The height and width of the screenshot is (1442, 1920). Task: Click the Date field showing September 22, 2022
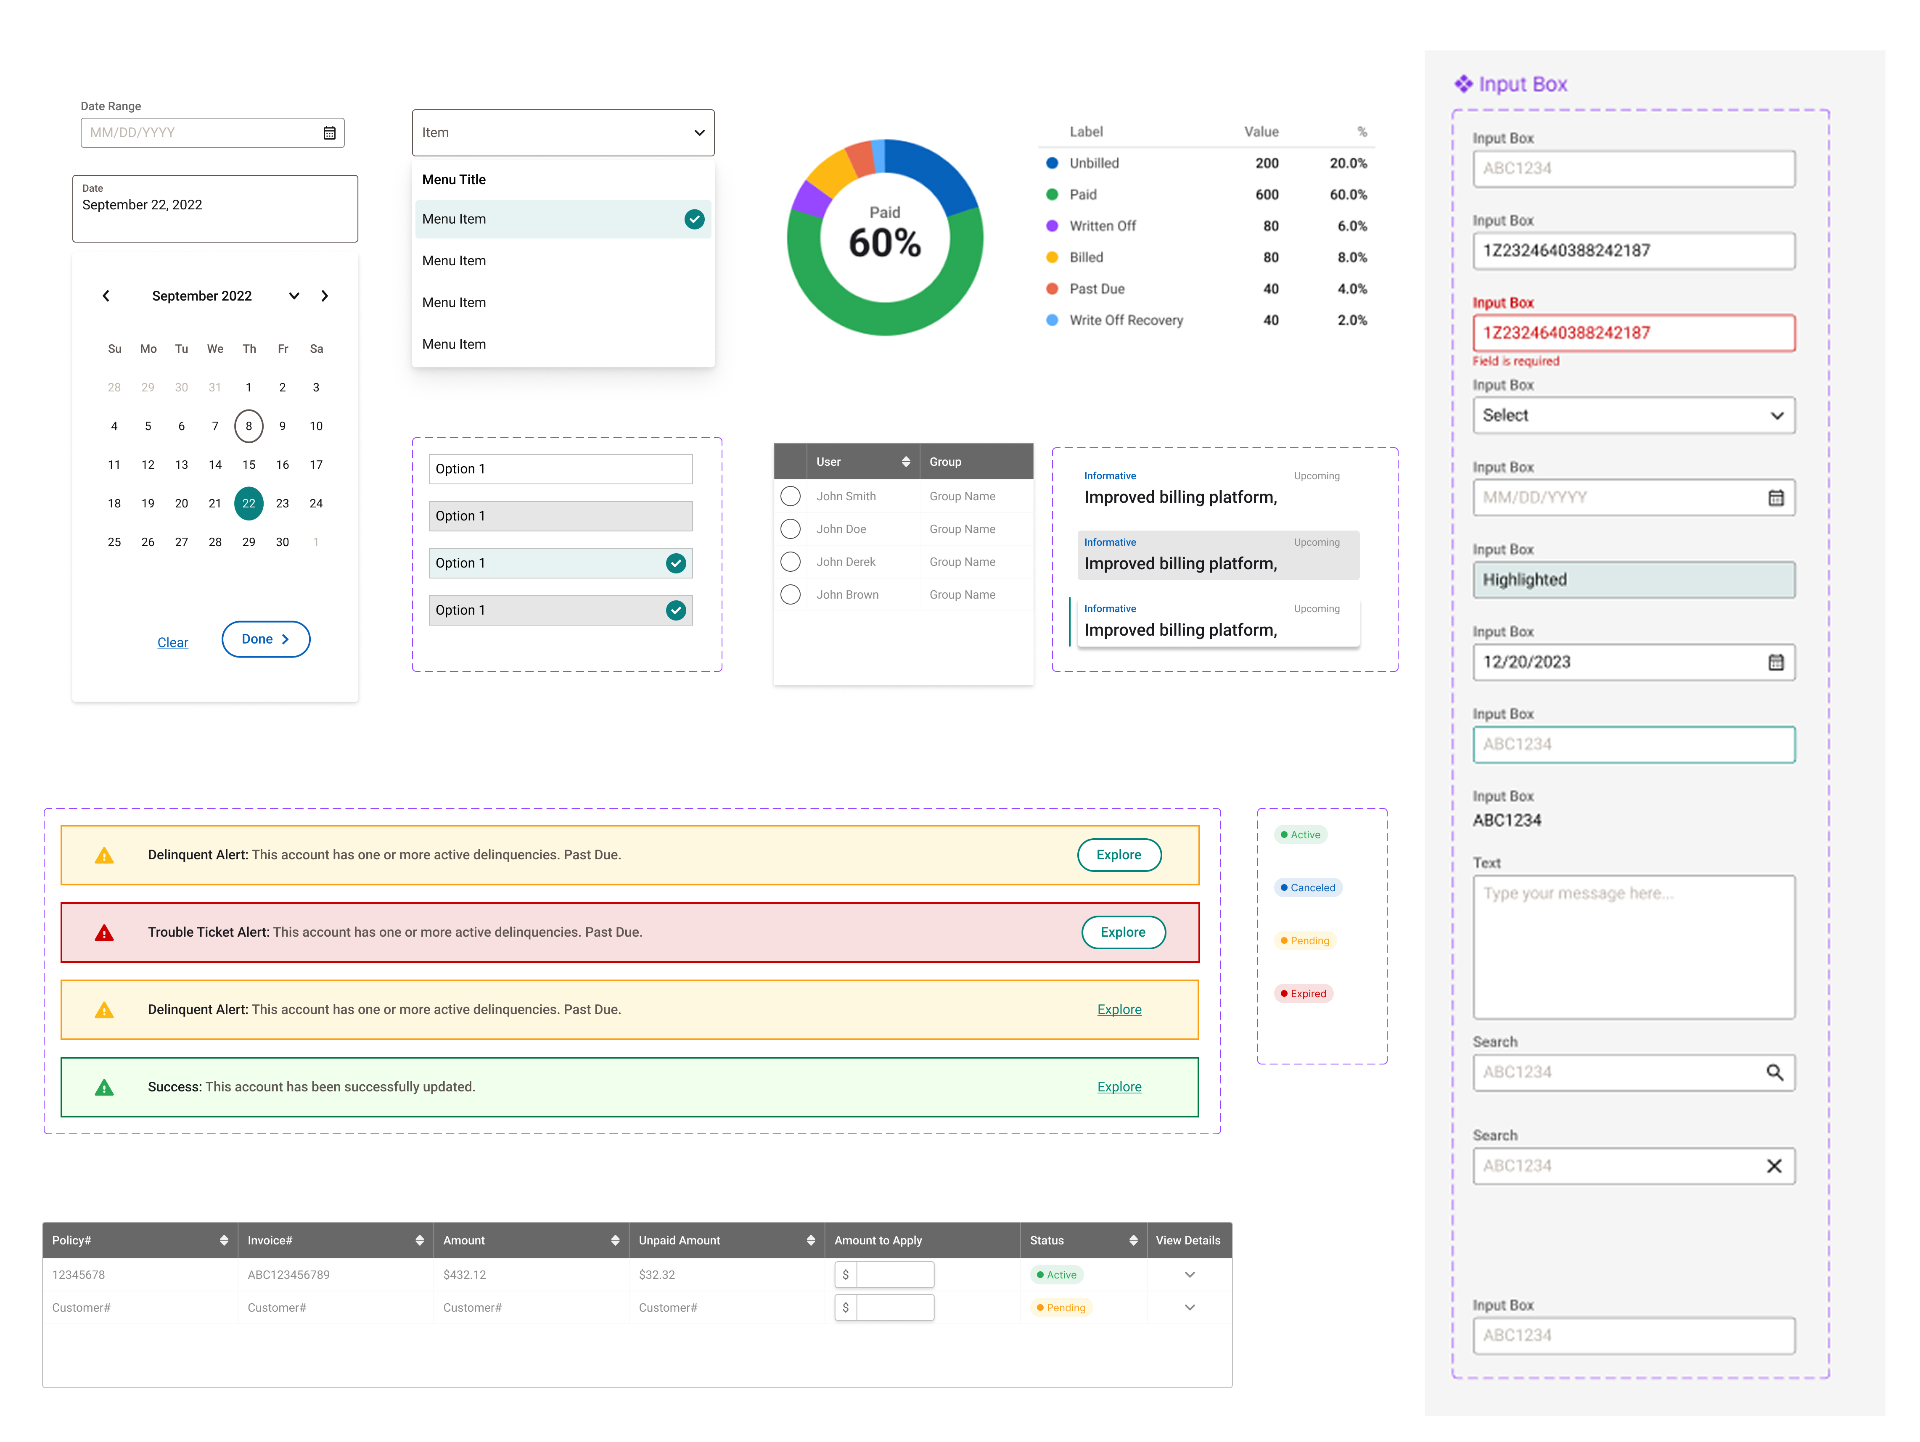point(215,209)
